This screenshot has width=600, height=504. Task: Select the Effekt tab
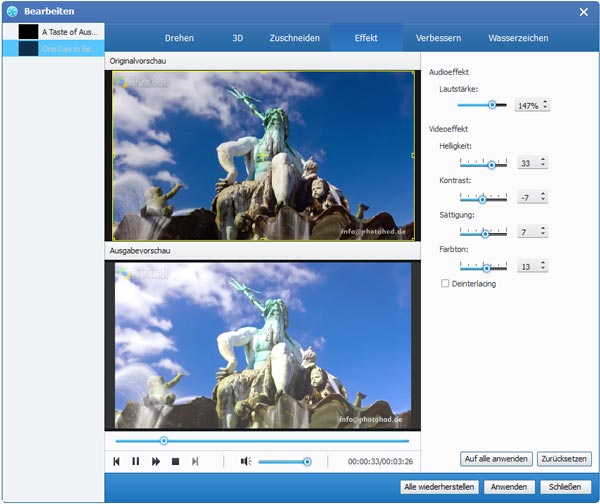pyautogui.click(x=366, y=38)
